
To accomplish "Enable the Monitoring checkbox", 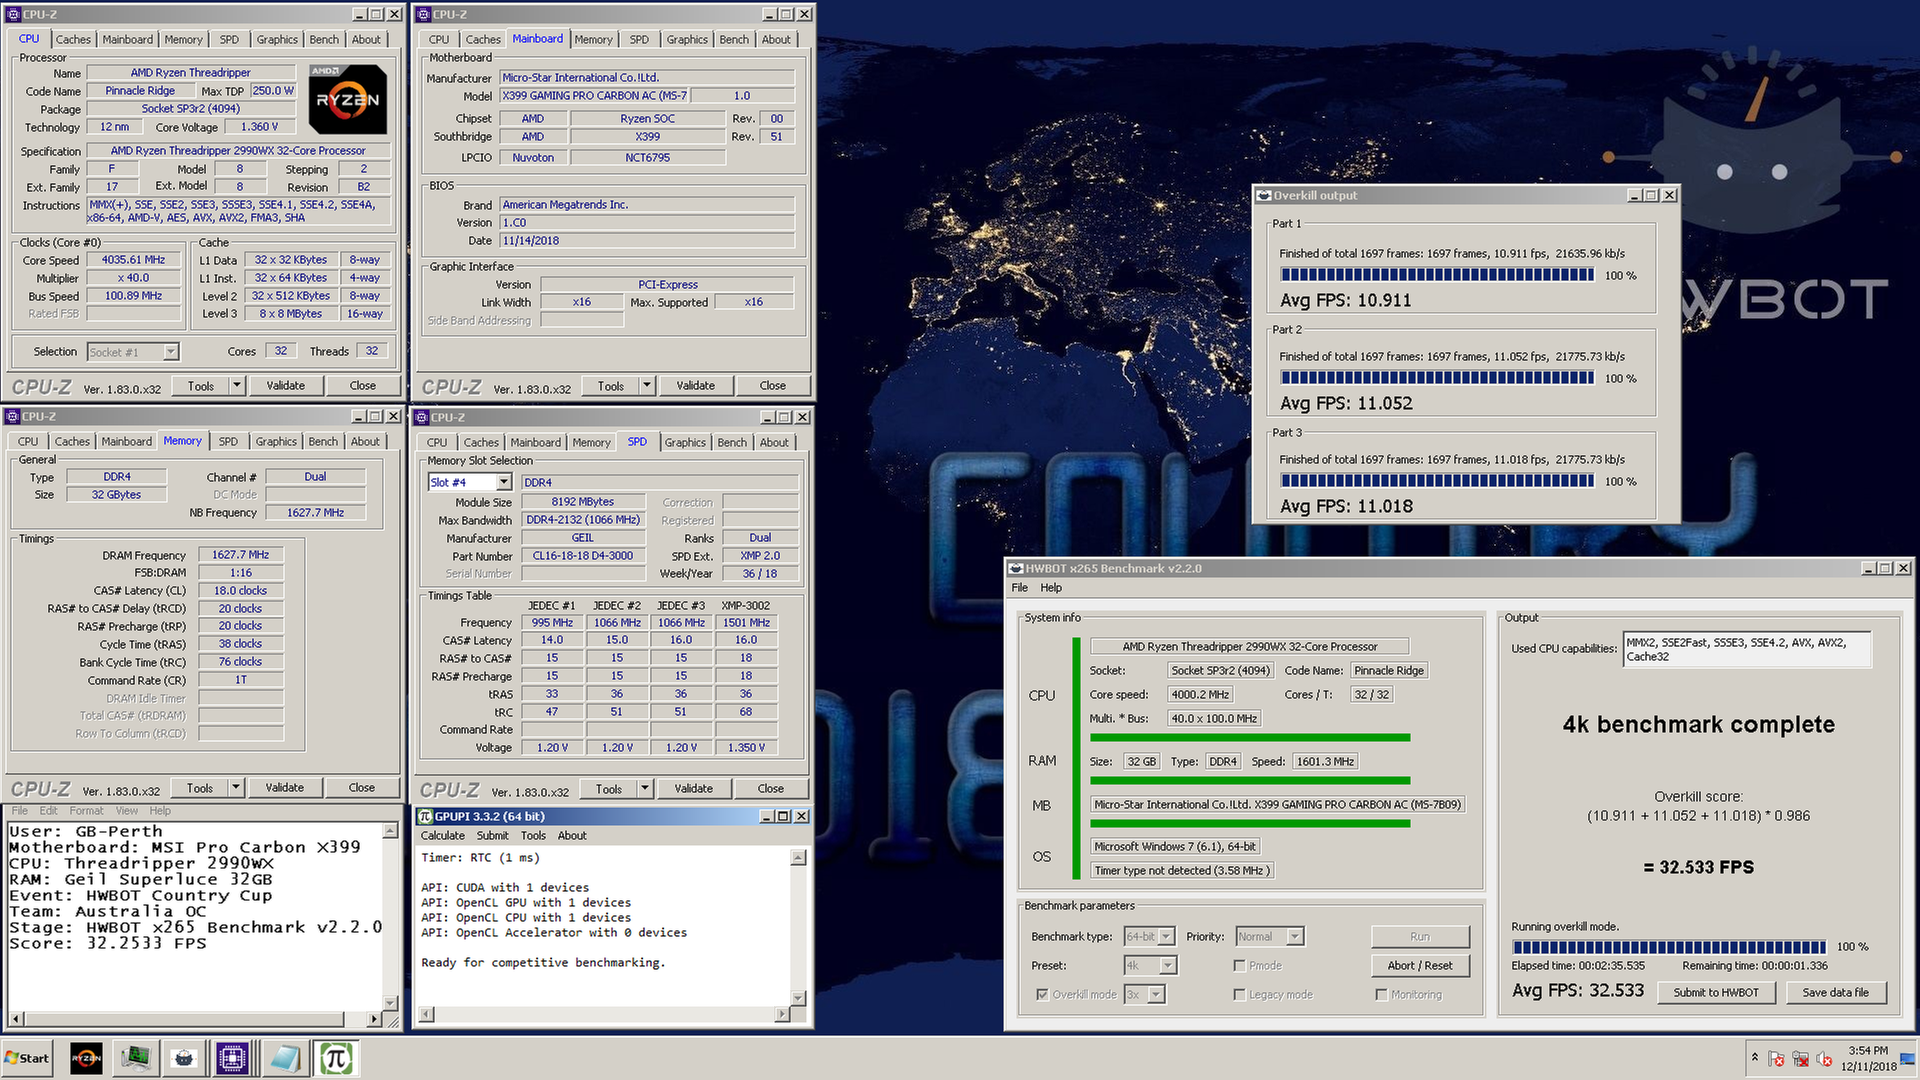I will click(1382, 994).
